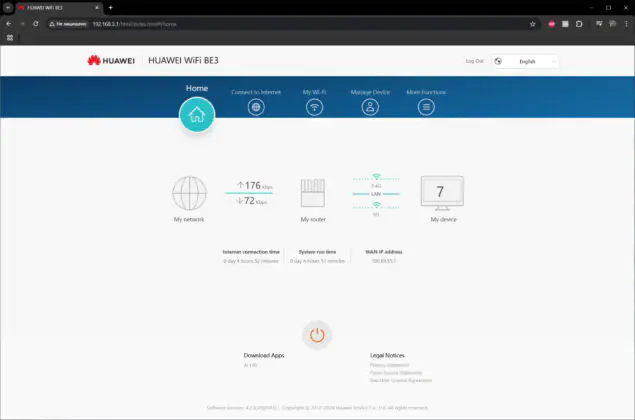The width and height of the screenshot is (635, 420).
Task: Open the My Wi-Fi icon
Action: [x=314, y=107]
